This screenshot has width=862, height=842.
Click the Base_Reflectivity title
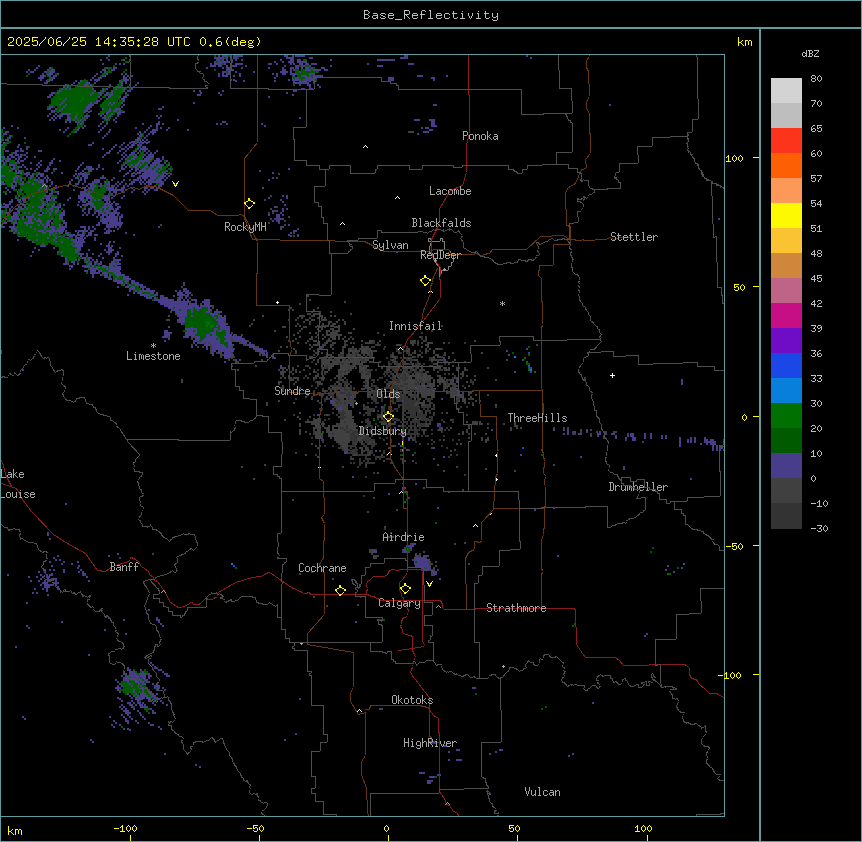(x=431, y=15)
